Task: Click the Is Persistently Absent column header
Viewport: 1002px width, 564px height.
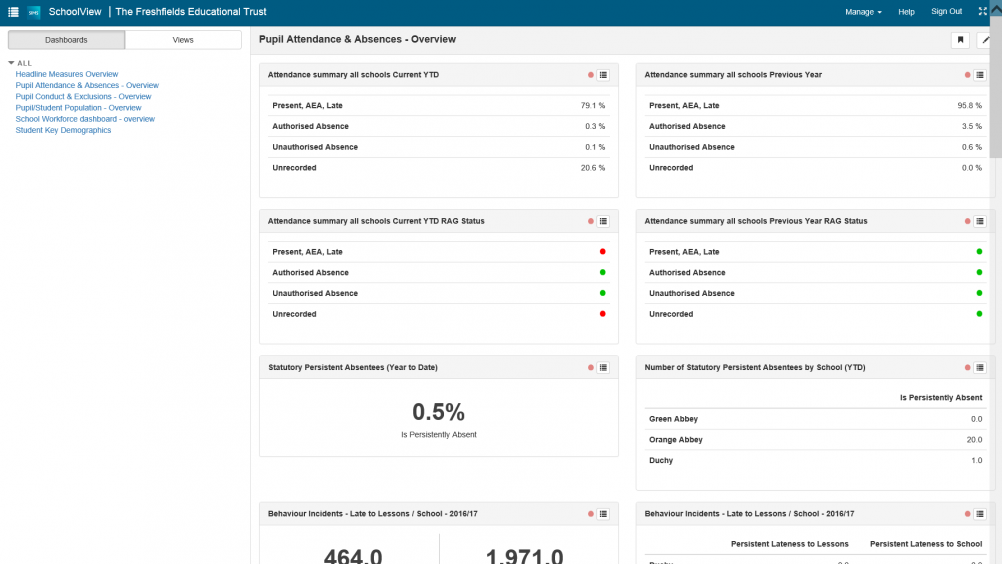Action: (941, 397)
